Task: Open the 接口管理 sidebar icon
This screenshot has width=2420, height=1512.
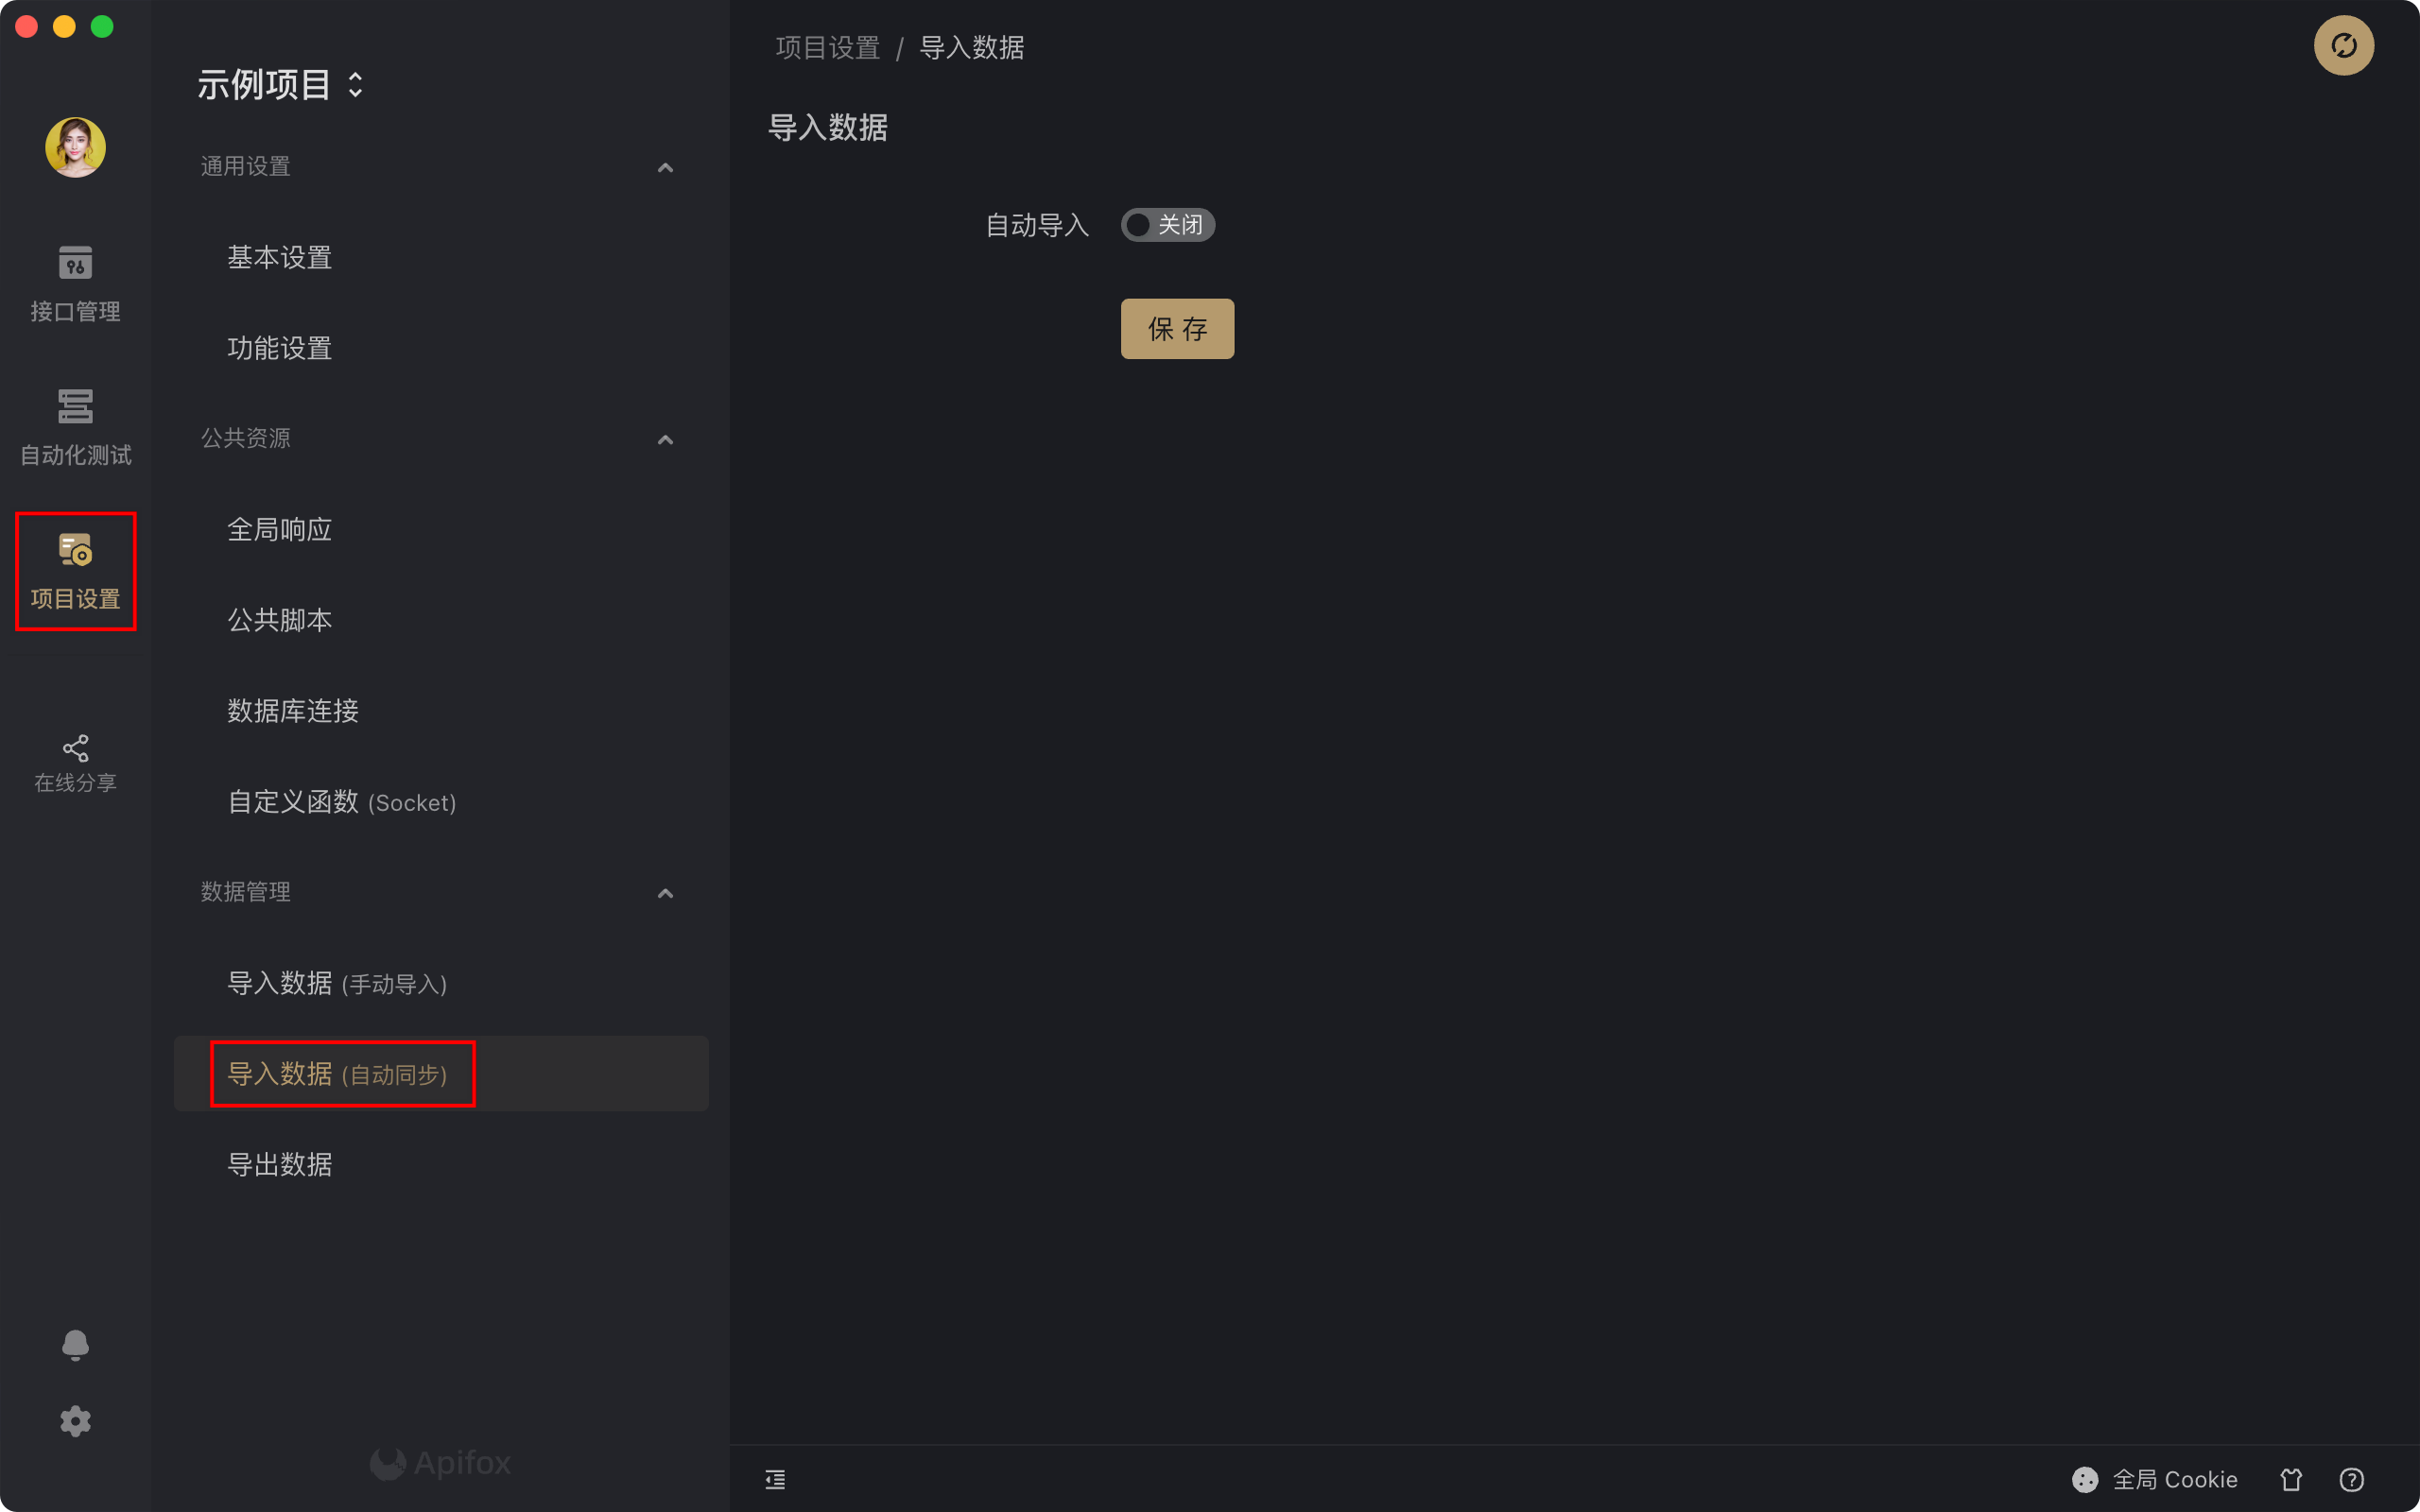Action: [x=75, y=283]
